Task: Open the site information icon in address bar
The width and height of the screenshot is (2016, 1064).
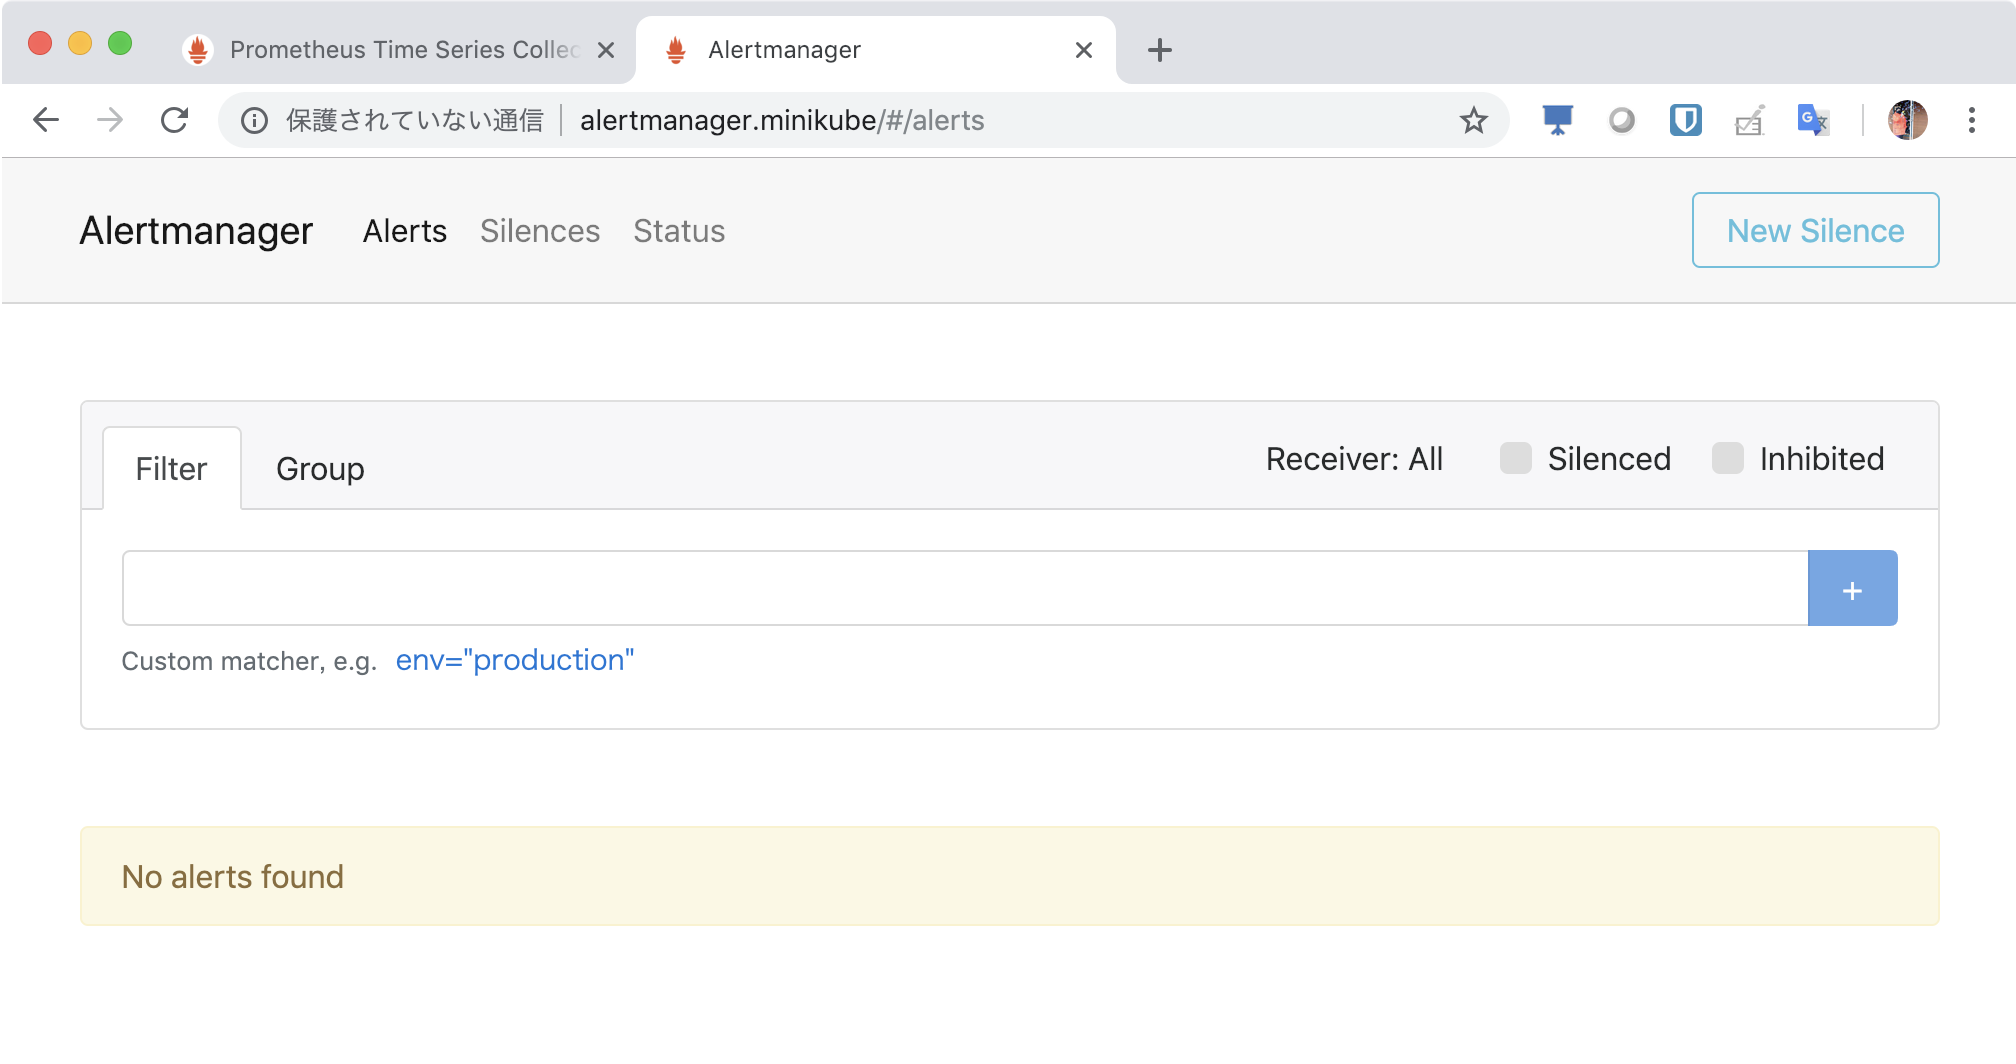Action: pos(255,121)
